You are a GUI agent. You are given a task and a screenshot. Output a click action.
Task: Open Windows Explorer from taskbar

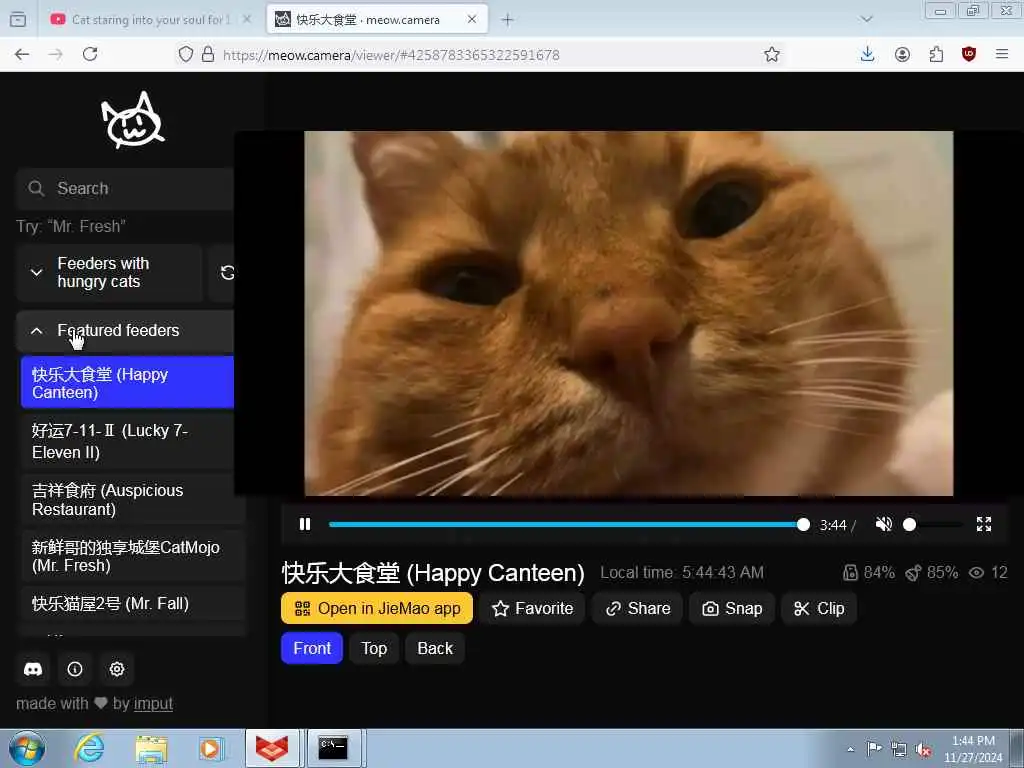pos(151,748)
